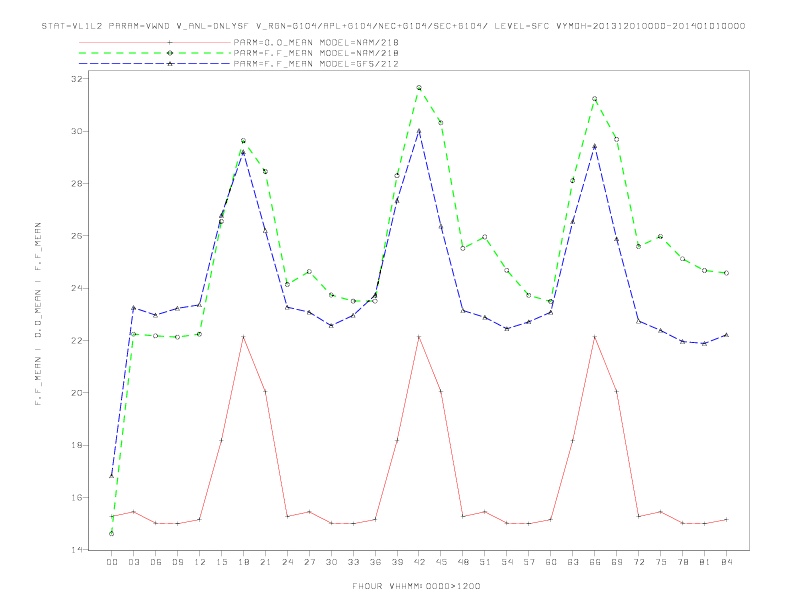This screenshot has height=612, width=792.
Task: Click x-axis tick label 57
Action: click(529, 562)
